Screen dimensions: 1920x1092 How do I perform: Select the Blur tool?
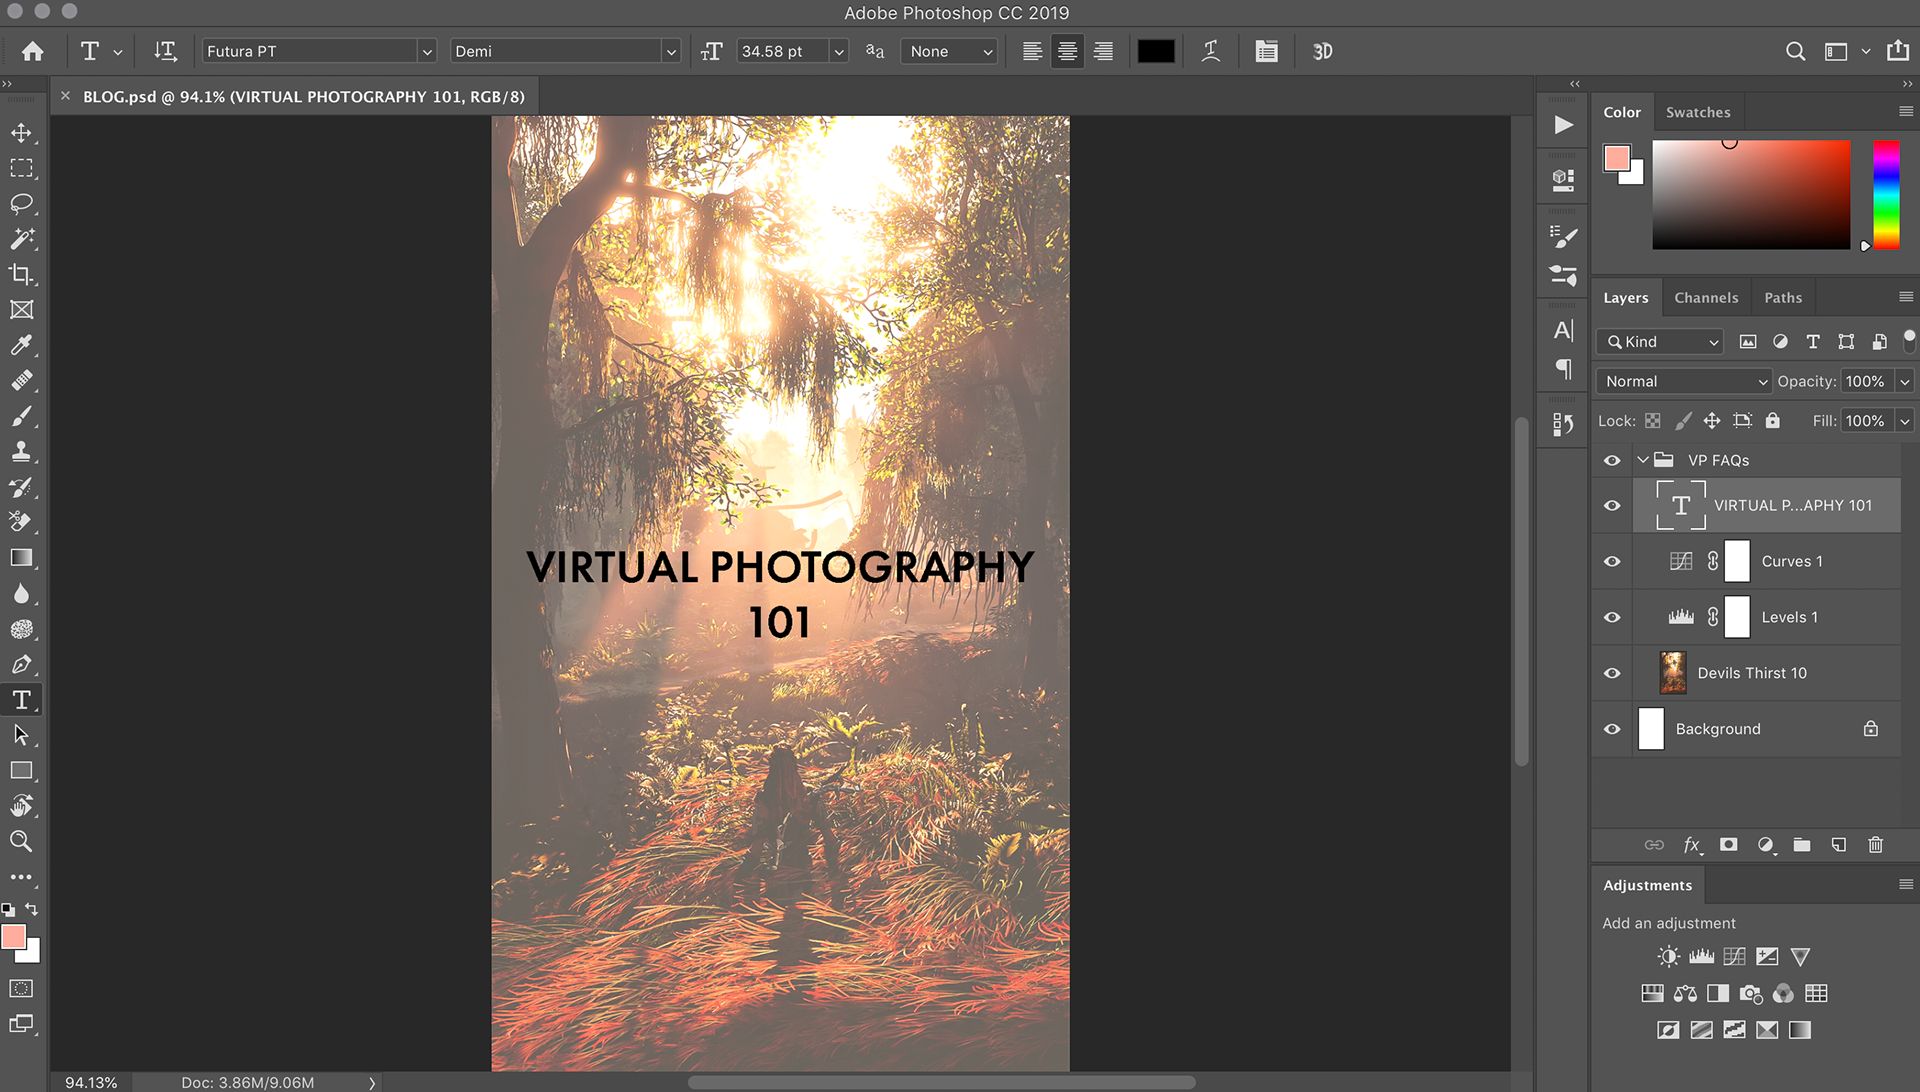(x=21, y=593)
